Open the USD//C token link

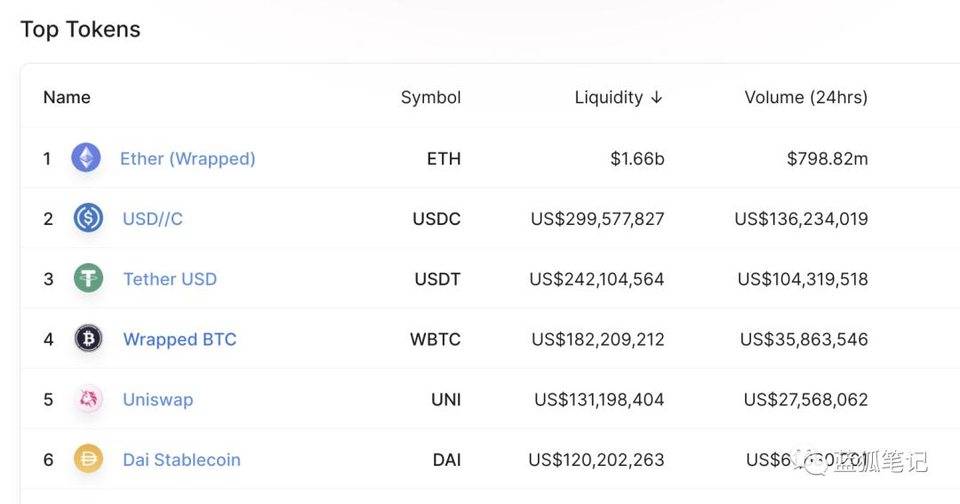[x=152, y=218]
